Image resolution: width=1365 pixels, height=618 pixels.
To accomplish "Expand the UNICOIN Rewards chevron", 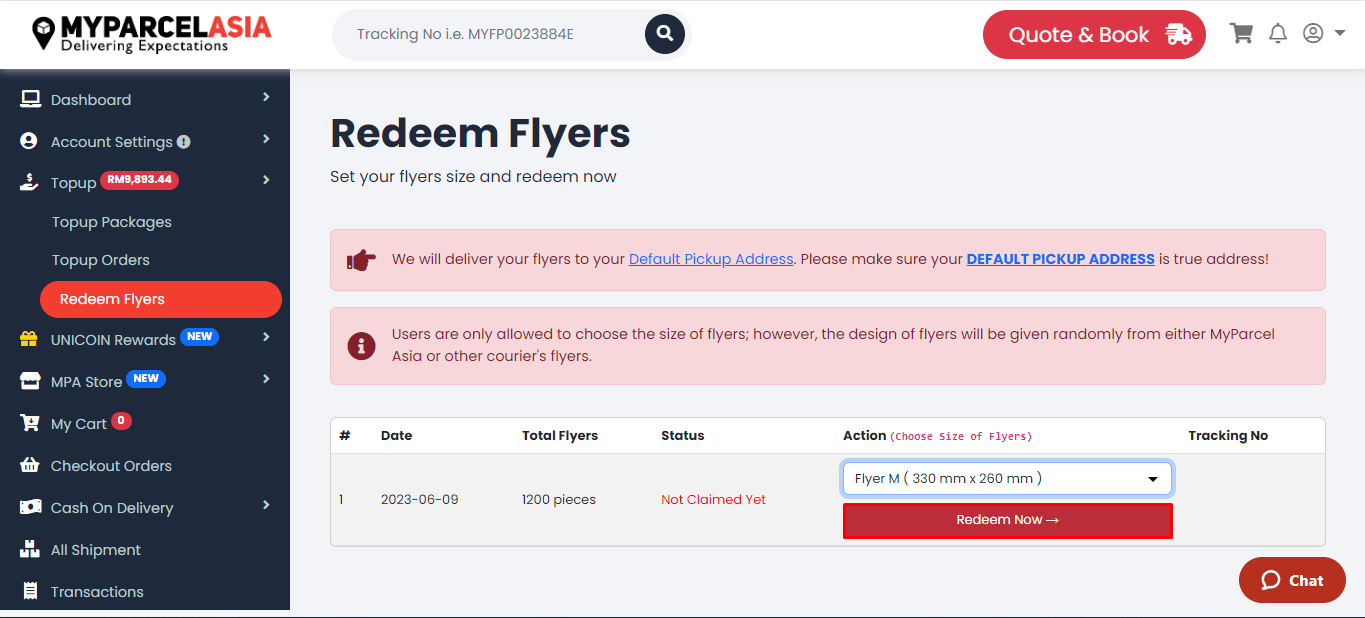I will click(x=266, y=337).
